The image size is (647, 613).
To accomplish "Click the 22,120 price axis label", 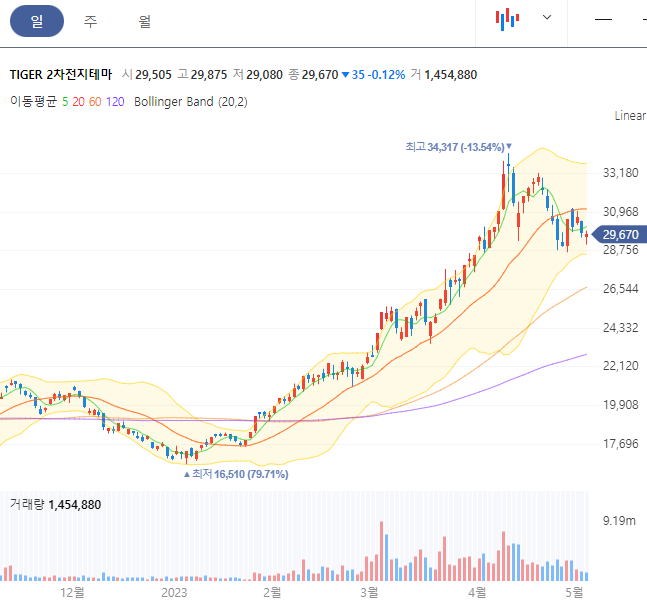I will click(x=621, y=366).
